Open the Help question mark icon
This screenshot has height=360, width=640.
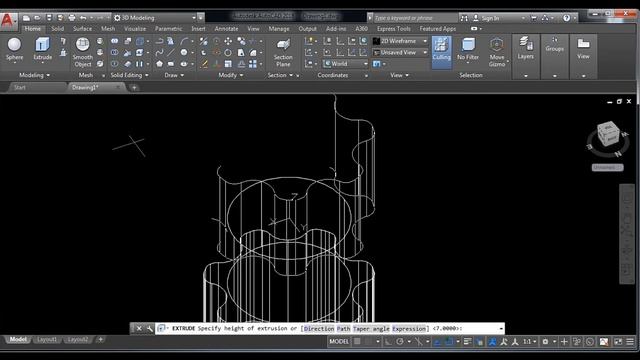pyautogui.click(x=566, y=18)
